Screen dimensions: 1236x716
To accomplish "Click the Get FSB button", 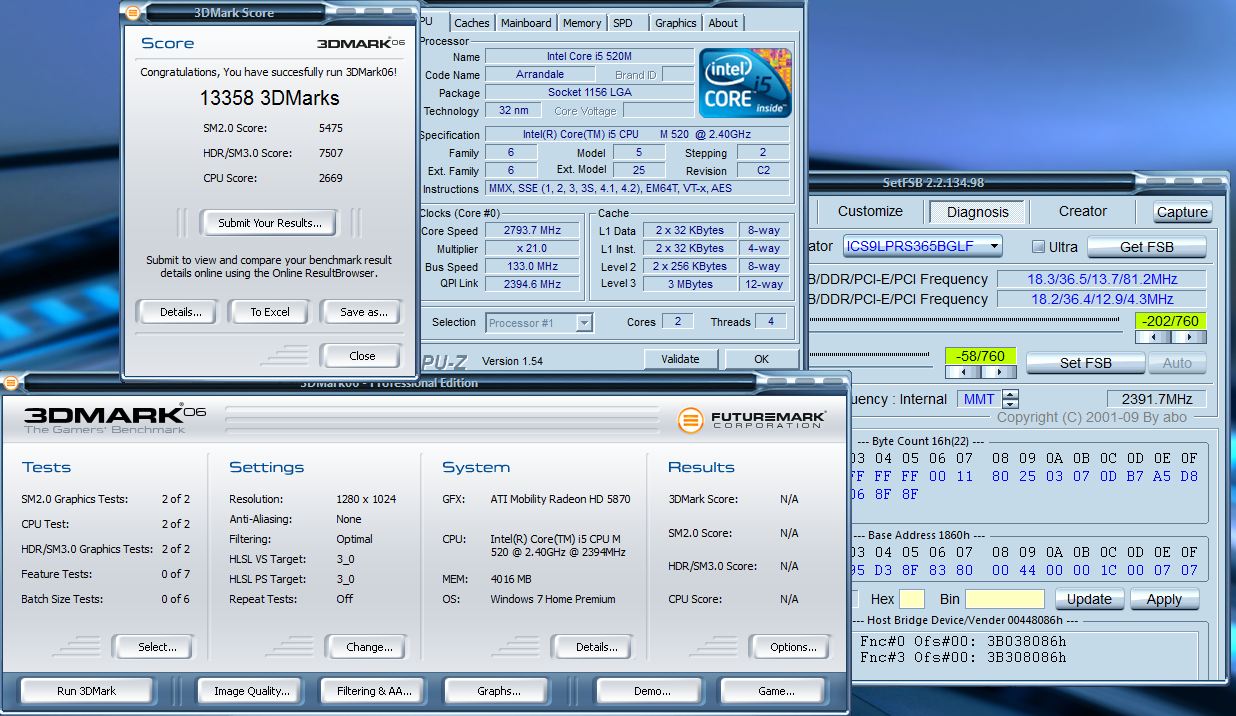I will click(x=1146, y=247).
